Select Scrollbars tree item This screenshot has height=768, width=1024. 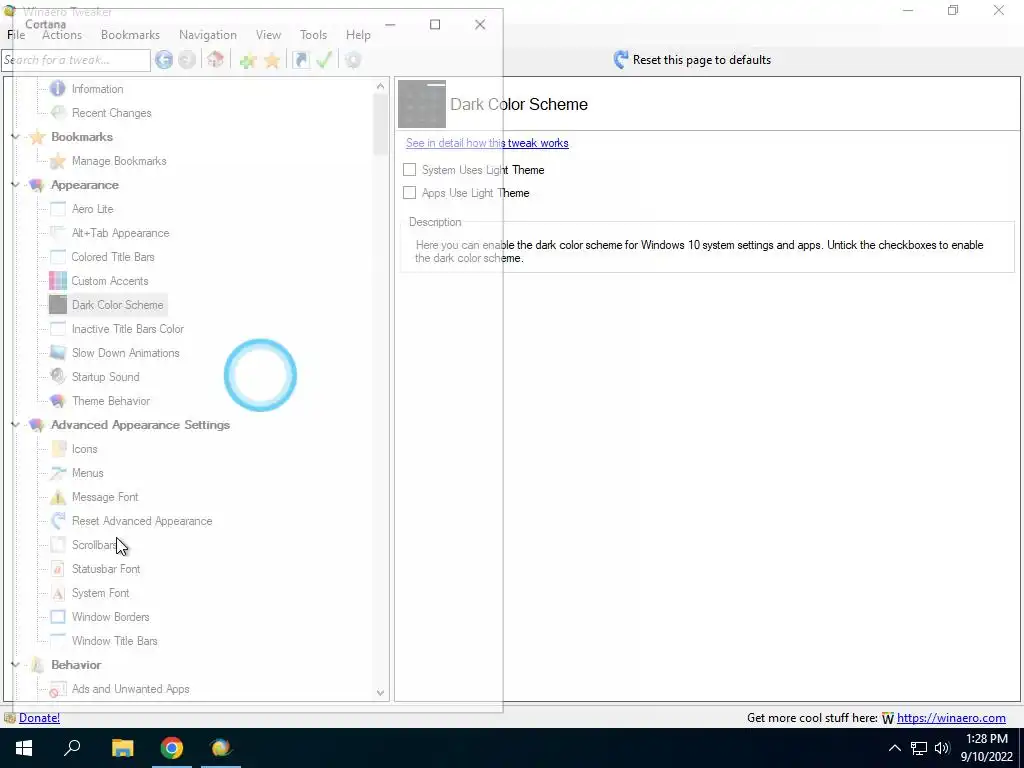(x=95, y=545)
